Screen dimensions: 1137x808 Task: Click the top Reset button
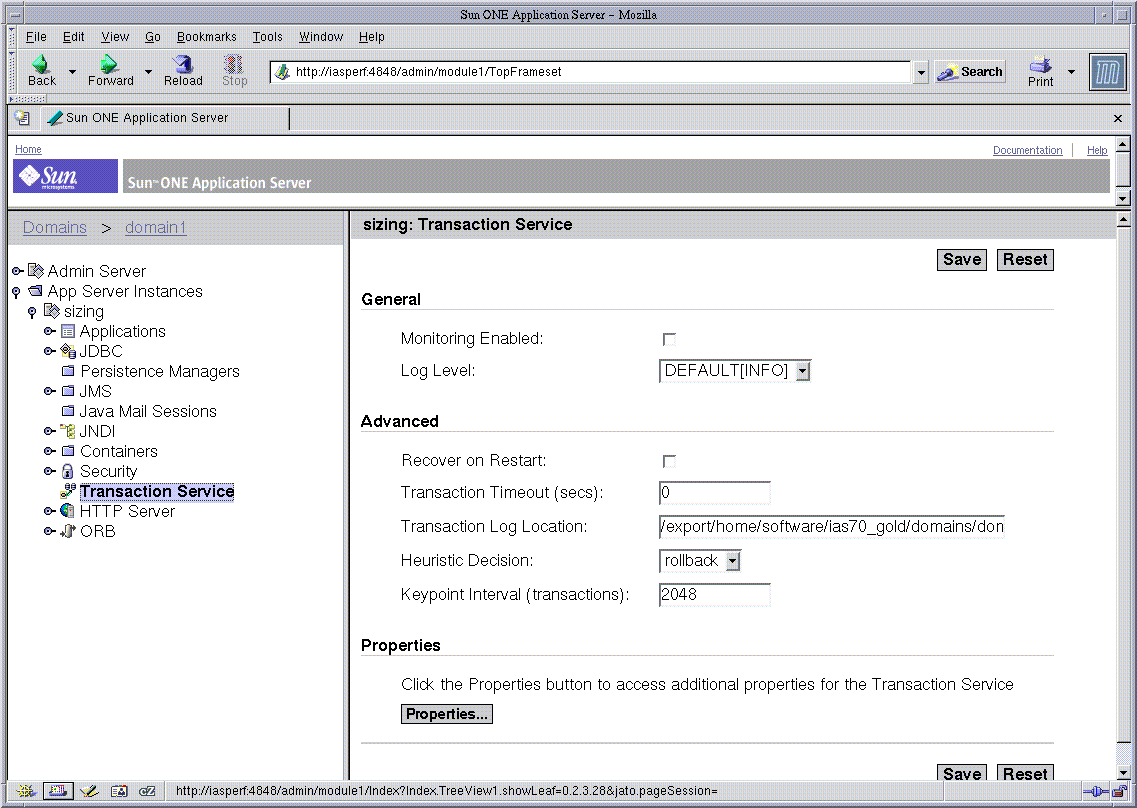tap(1025, 260)
